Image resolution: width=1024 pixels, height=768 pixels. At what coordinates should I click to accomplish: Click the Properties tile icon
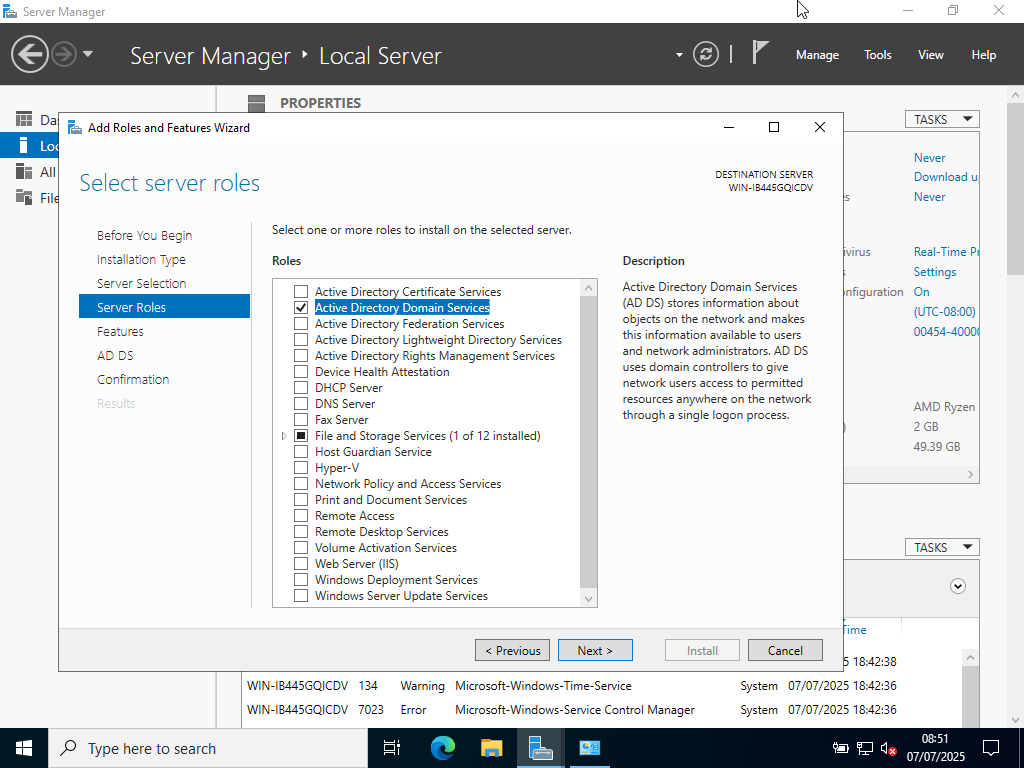[x=257, y=103]
